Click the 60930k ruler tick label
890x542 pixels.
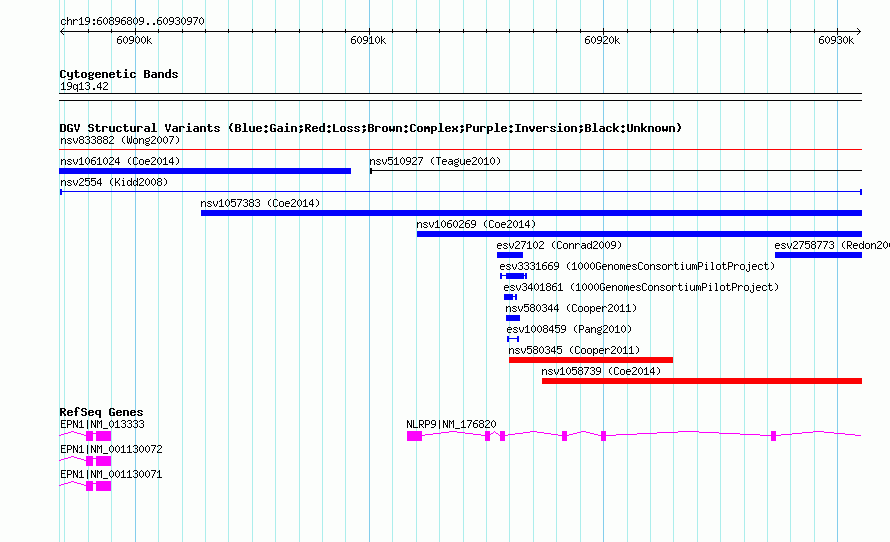[x=836, y=40]
